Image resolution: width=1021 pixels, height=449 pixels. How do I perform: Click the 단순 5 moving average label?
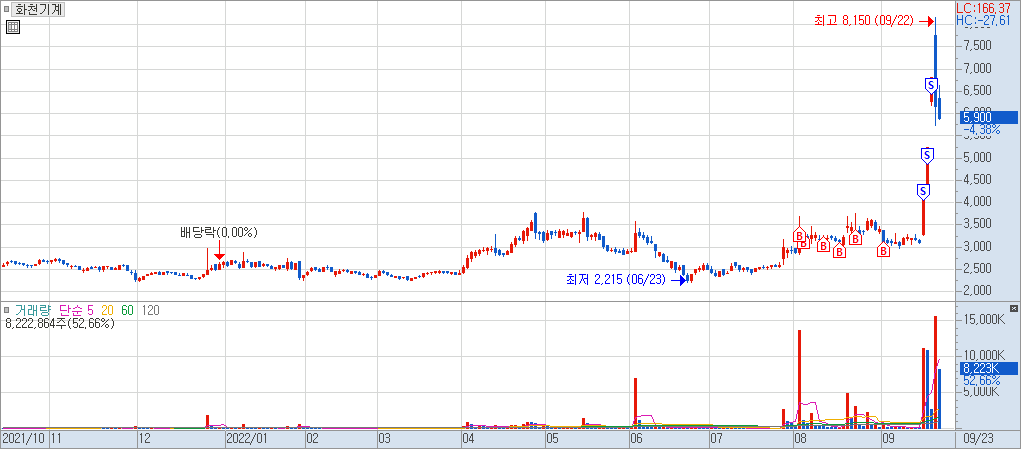(x=76, y=310)
